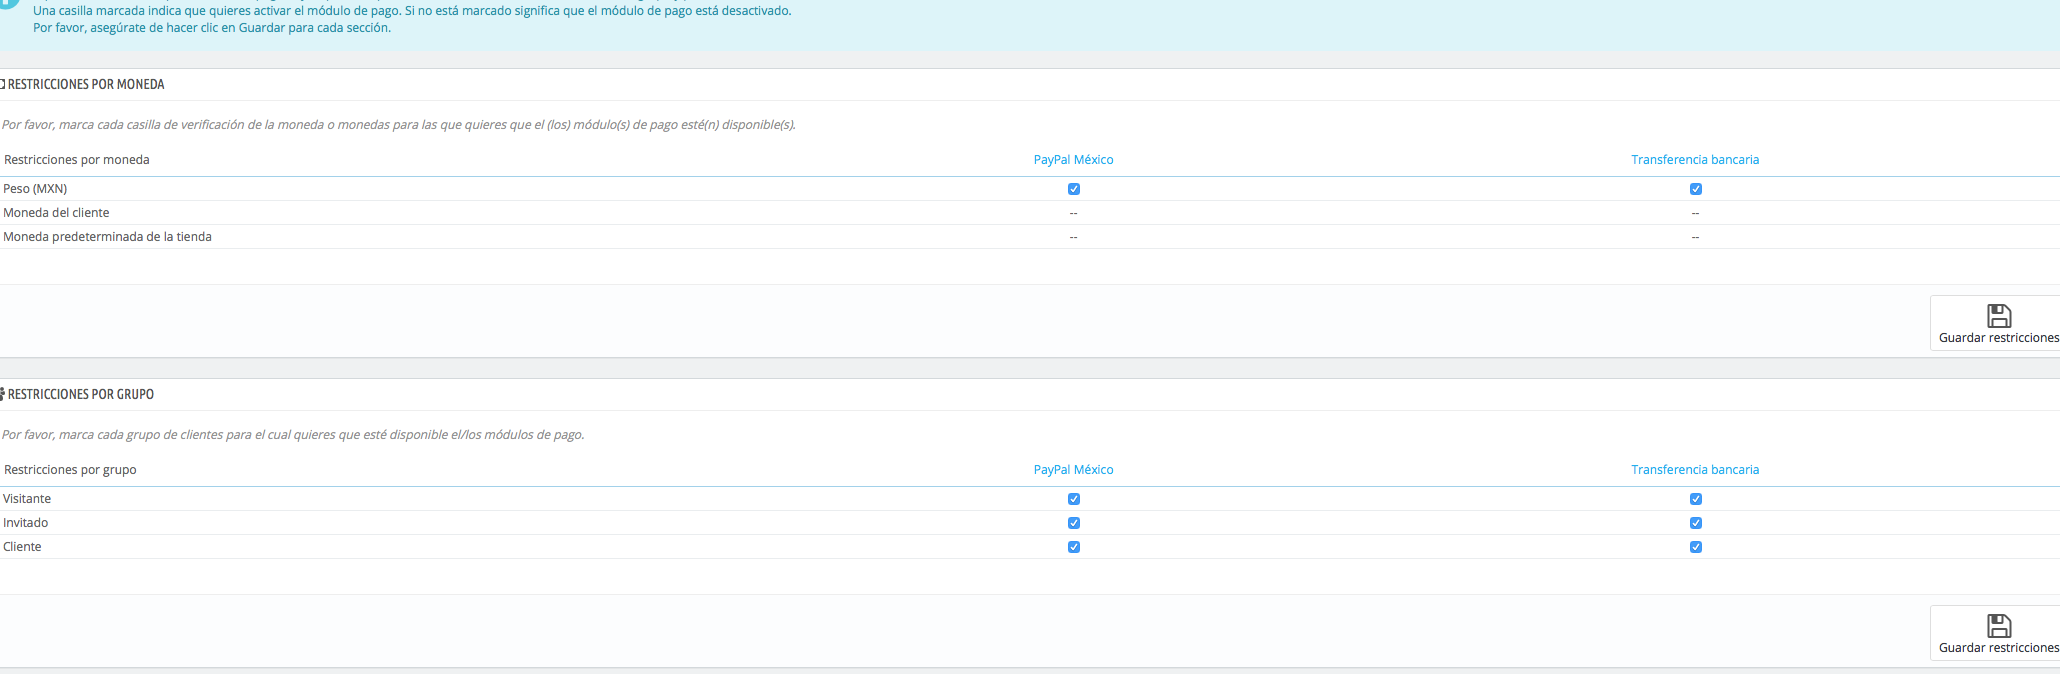Screen dimensions: 2060x674
Task: Click PayPal México dash for Moneda del cliente
Action: click(1073, 213)
